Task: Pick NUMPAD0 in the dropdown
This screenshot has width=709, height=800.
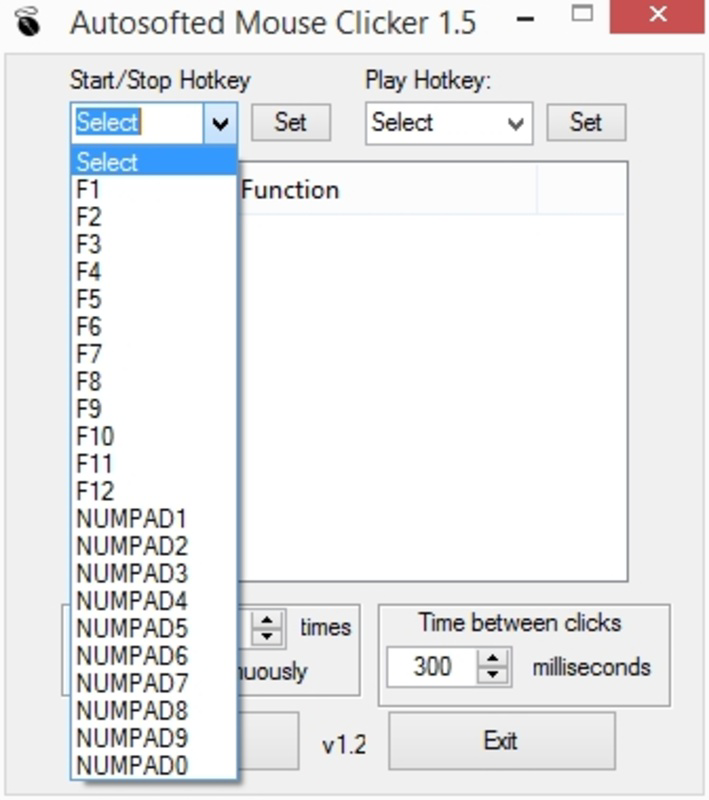Action: coord(154,765)
